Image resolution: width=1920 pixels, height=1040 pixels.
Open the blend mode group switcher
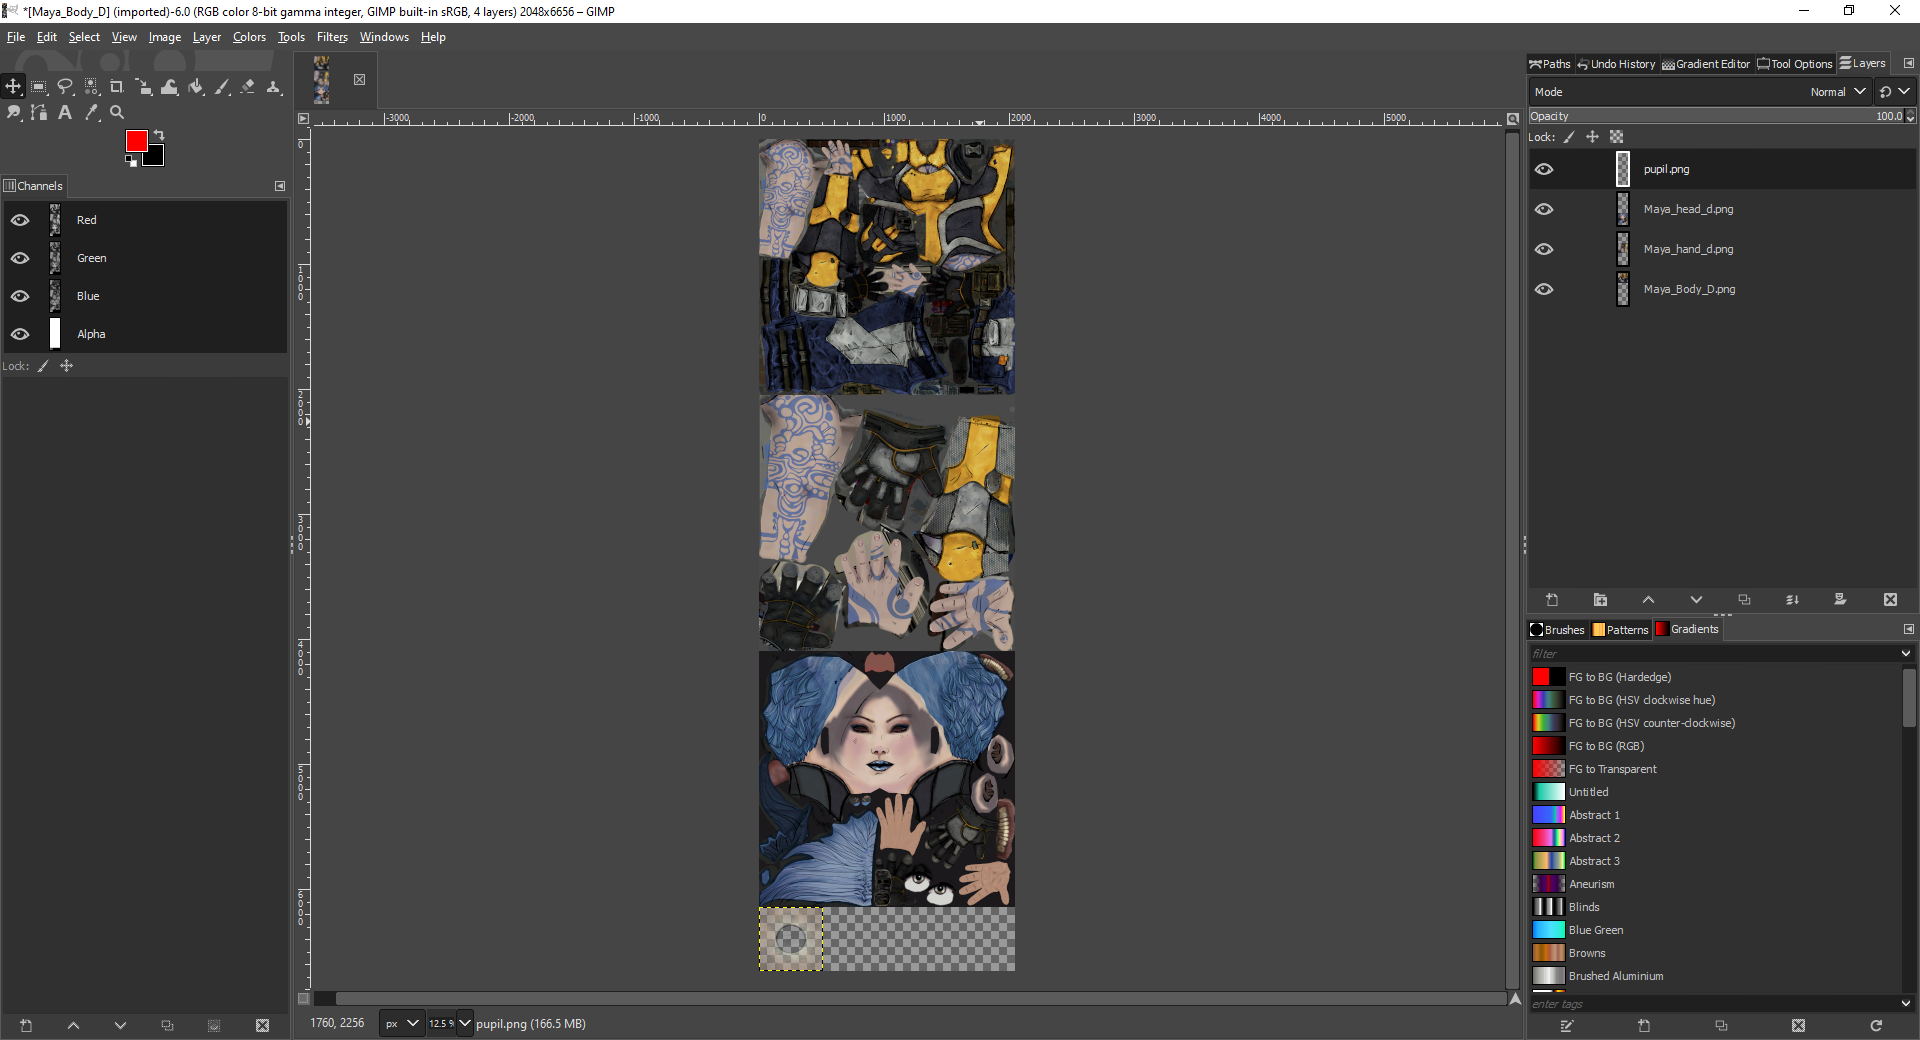pos(1894,92)
